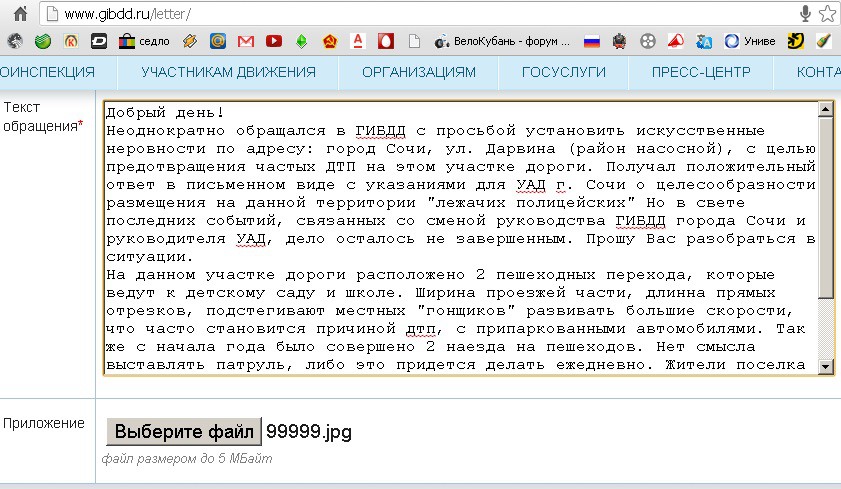Open the YouTube bookmark
This screenshot has height=489, width=841.
tap(273, 42)
